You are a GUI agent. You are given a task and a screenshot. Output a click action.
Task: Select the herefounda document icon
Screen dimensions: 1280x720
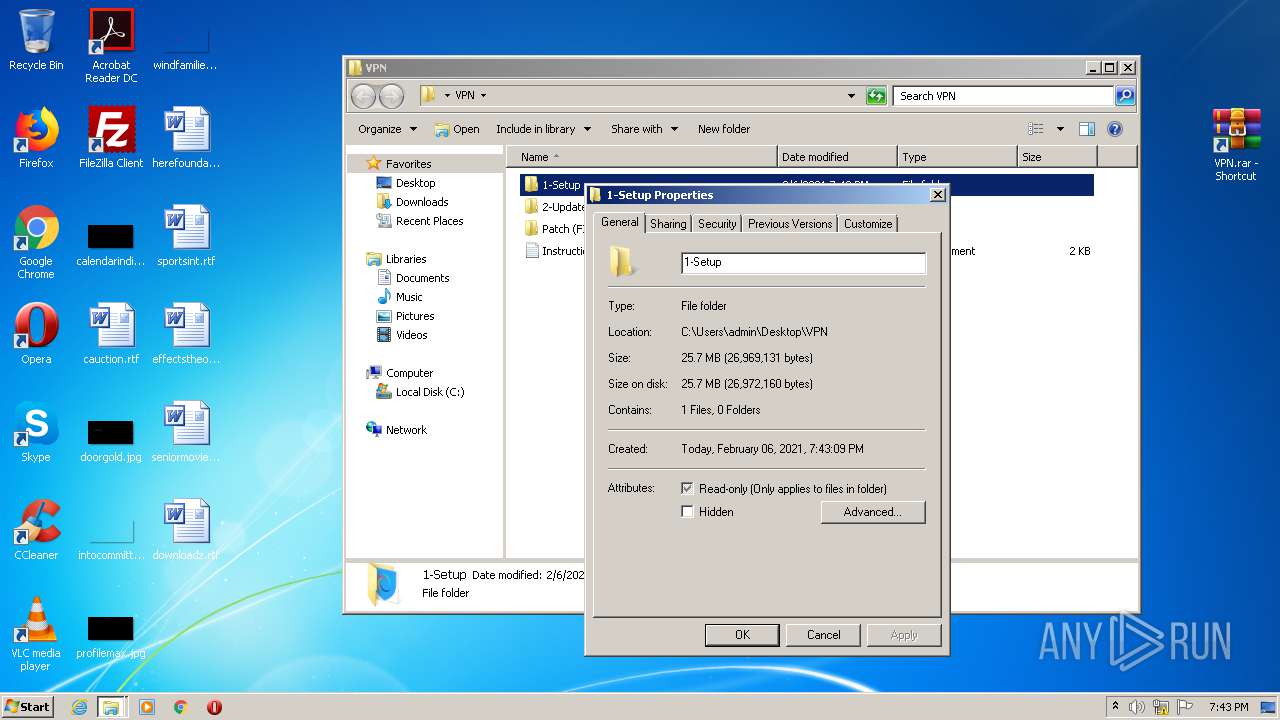[186, 137]
